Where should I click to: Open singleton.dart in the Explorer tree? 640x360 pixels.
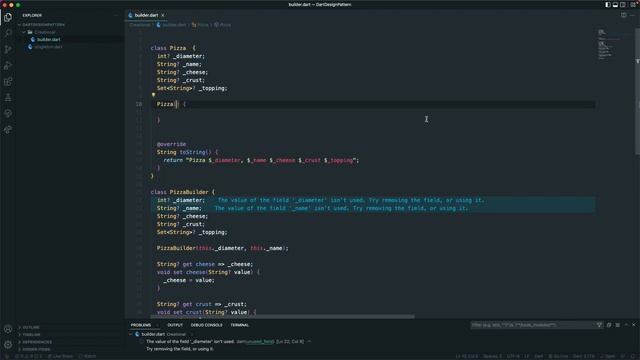click(48, 47)
